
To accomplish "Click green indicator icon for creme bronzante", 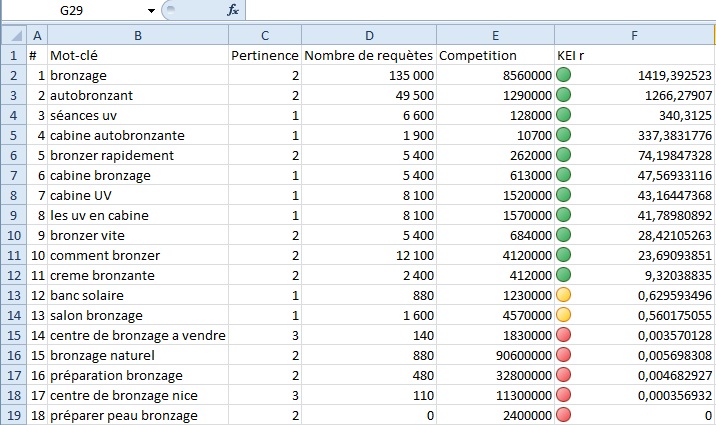I will (564, 275).
